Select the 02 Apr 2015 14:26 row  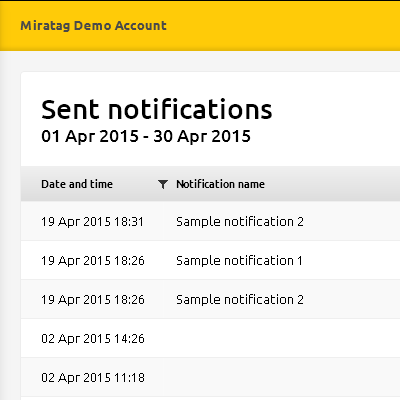coord(210,338)
